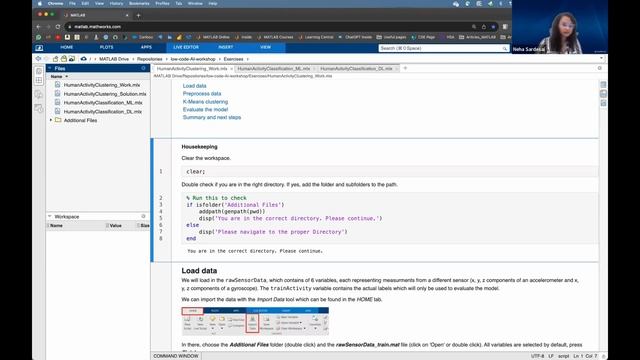Click MATLAB Drive in the breadcrumb
The image size is (640, 360).
(114, 59)
